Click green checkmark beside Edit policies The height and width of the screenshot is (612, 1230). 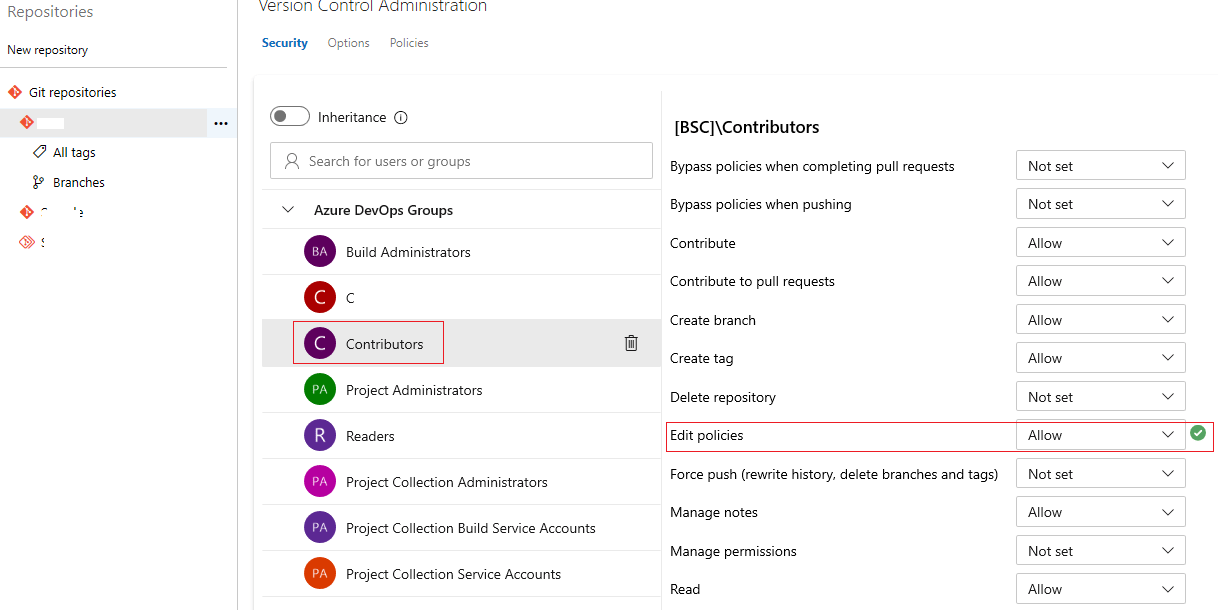pyautogui.click(x=1198, y=434)
